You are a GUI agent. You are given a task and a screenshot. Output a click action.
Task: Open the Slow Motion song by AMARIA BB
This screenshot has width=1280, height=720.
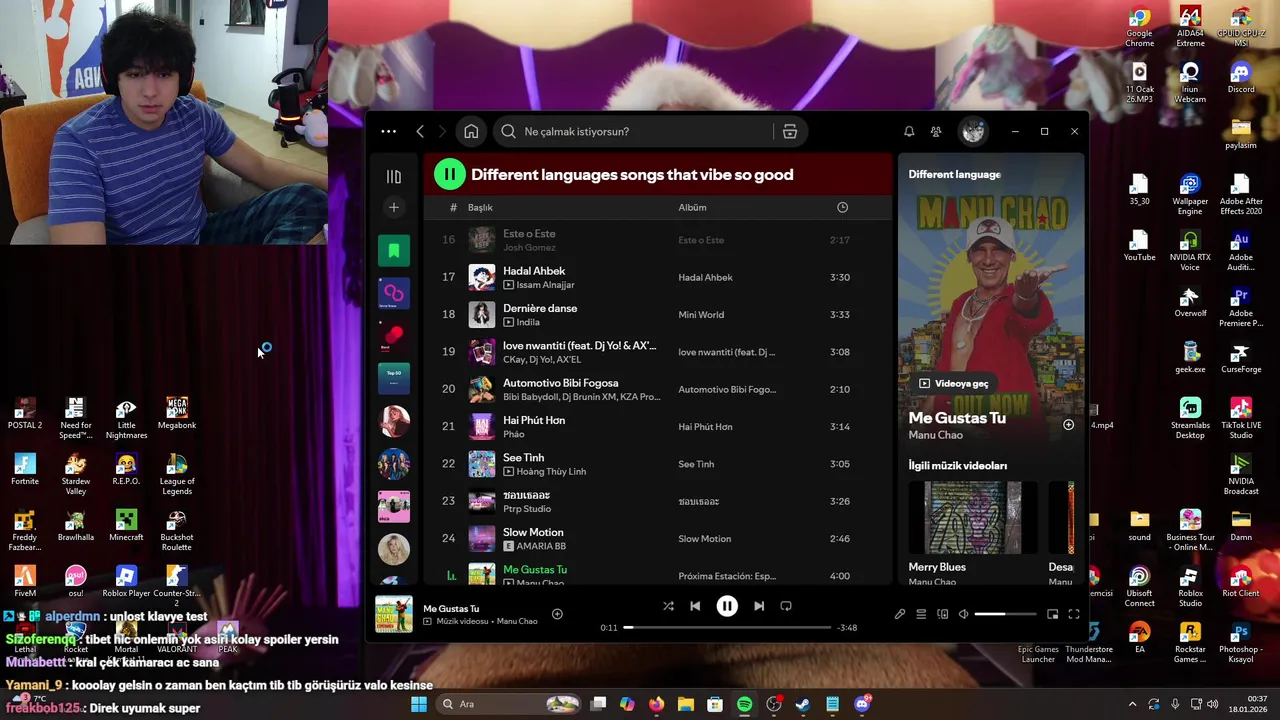(533, 532)
